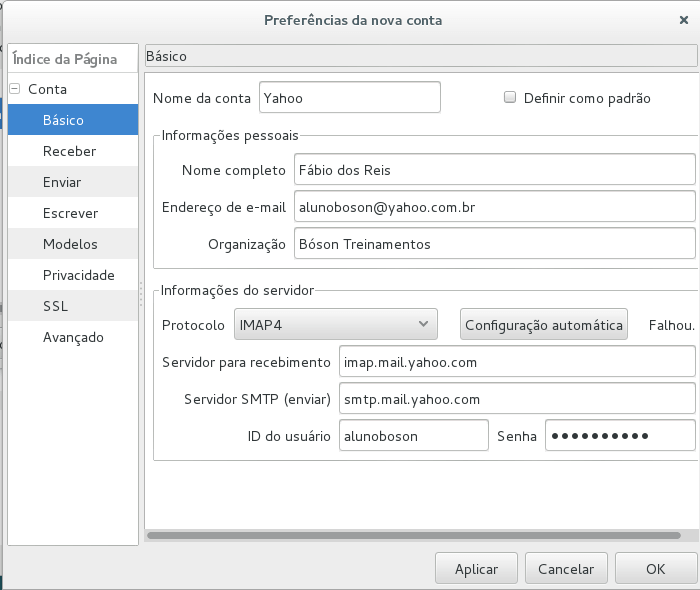Click the Configuração automática button
Image resolution: width=700 pixels, height=590 pixels.
click(543, 325)
